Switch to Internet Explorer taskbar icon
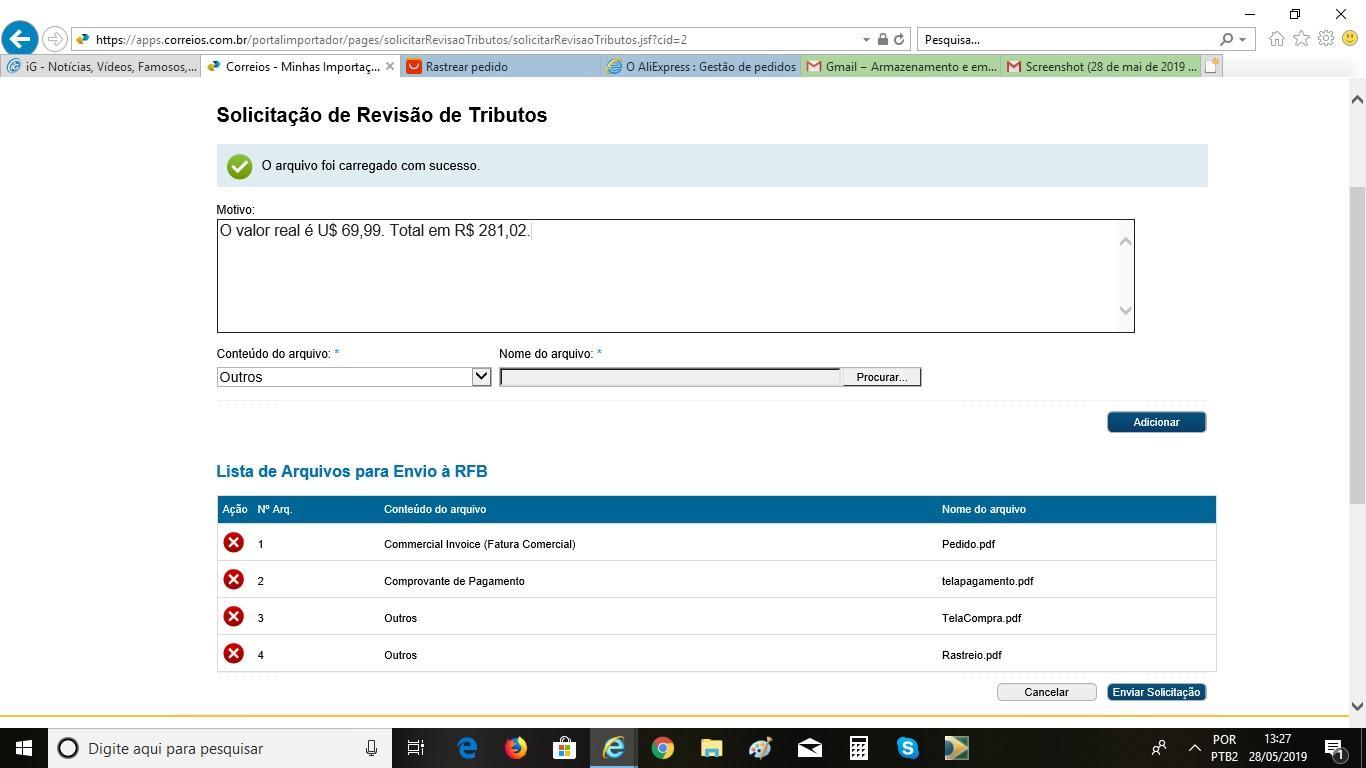 614,748
